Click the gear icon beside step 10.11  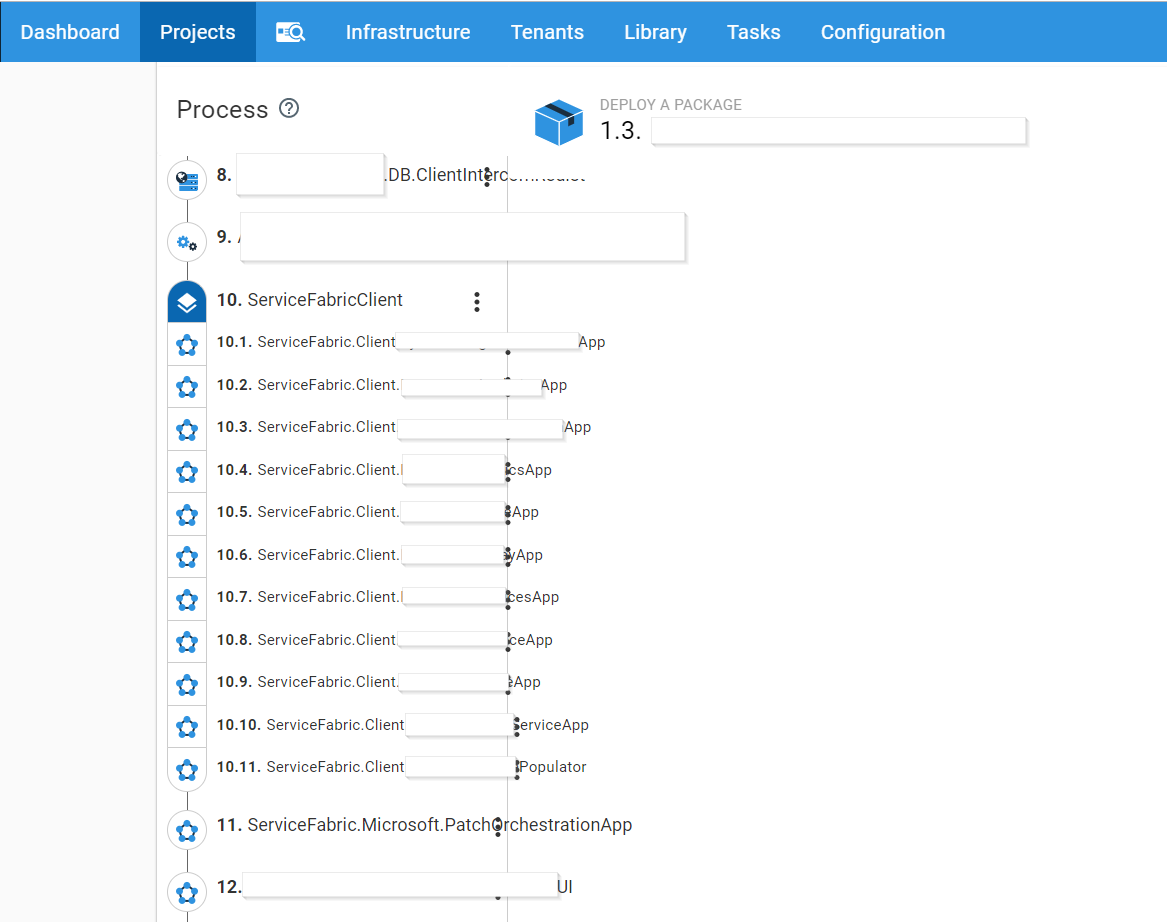coord(186,770)
